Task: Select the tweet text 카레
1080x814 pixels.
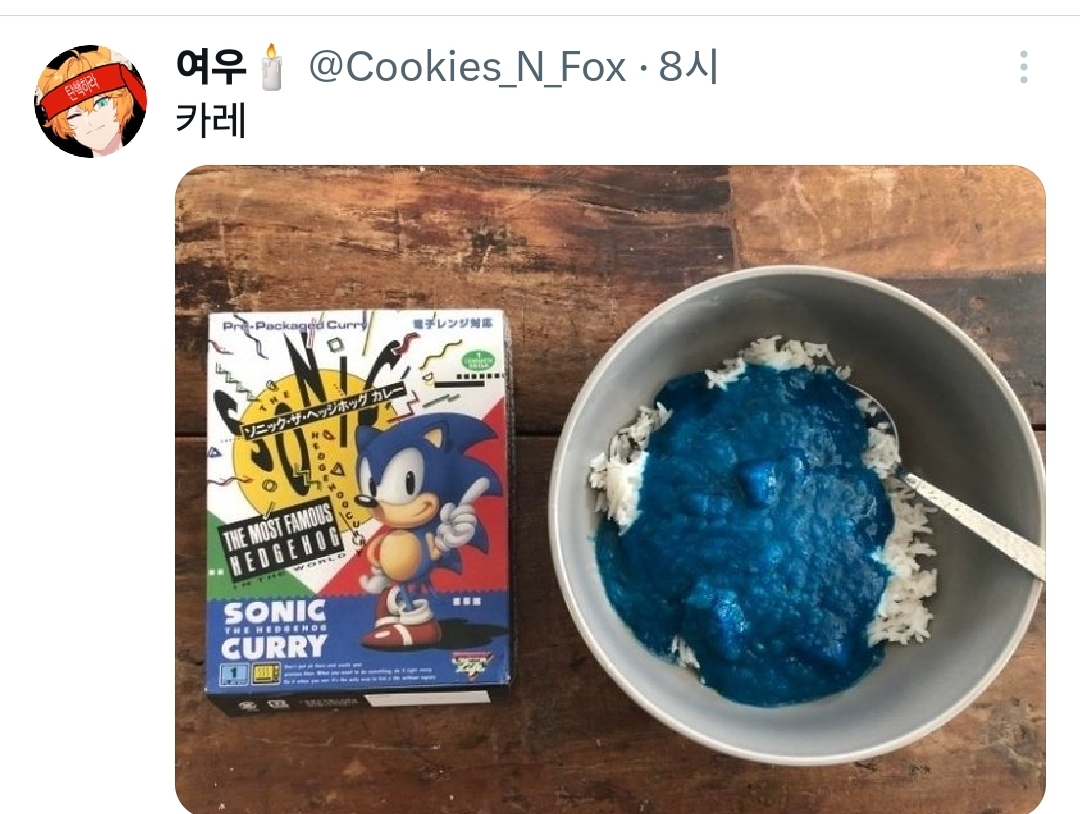Action: [210, 121]
